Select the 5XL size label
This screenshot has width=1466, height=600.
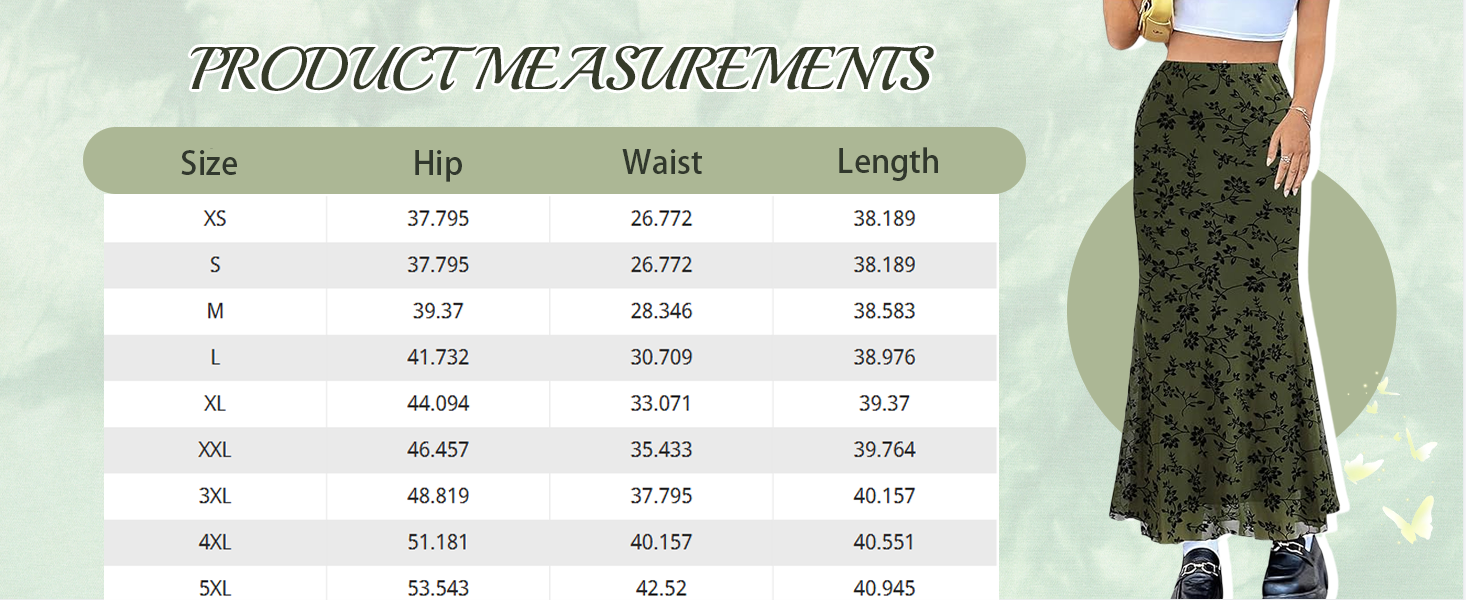215,588
